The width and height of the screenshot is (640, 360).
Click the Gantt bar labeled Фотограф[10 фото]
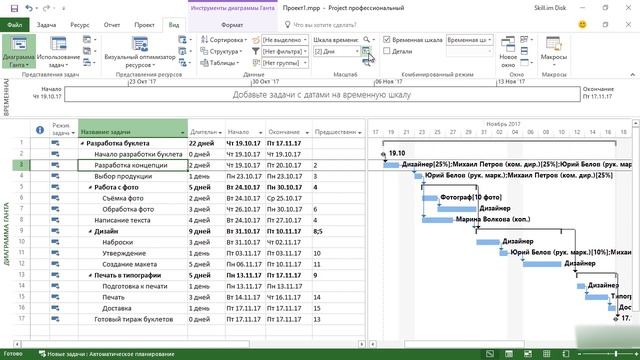pos(430,198)
